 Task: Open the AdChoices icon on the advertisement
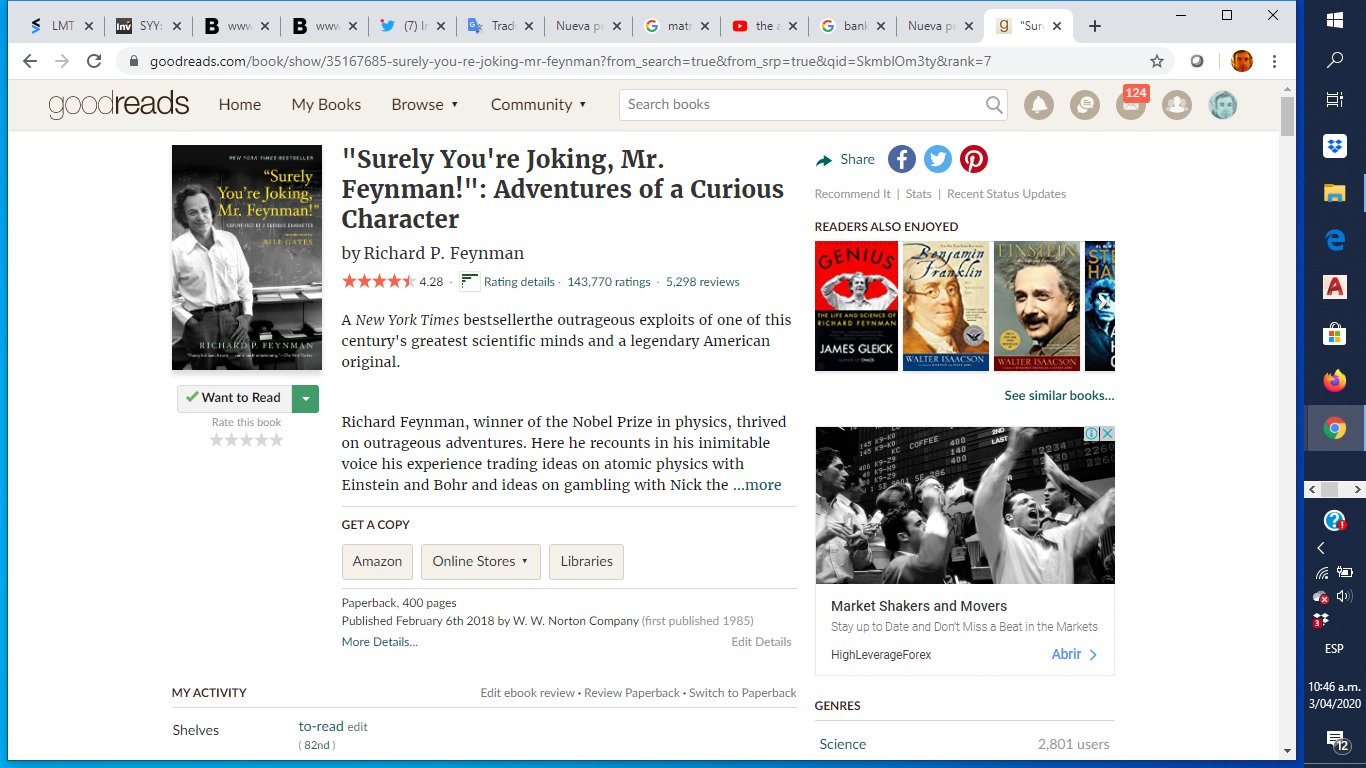(x=1093, y=434)
